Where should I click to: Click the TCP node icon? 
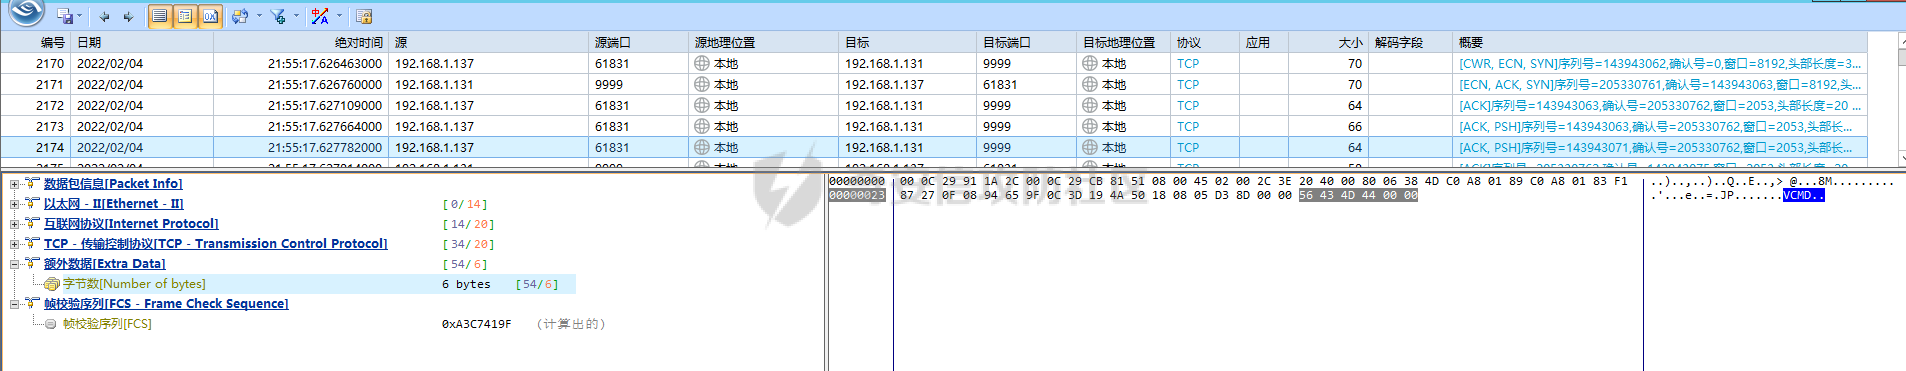click(32, 243)
